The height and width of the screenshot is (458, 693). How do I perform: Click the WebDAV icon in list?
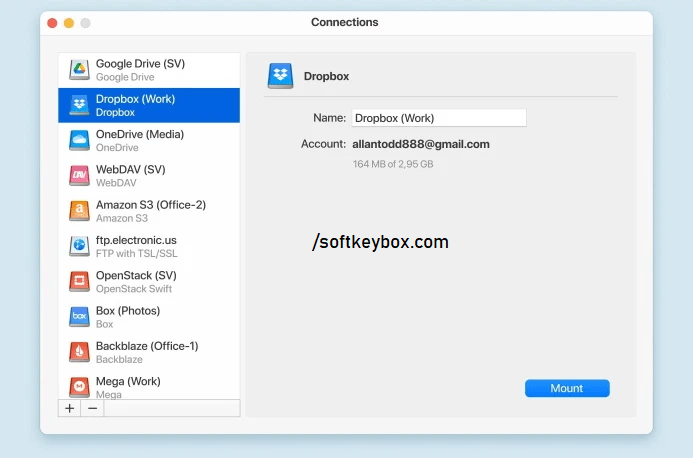click(x=79, y=176)
